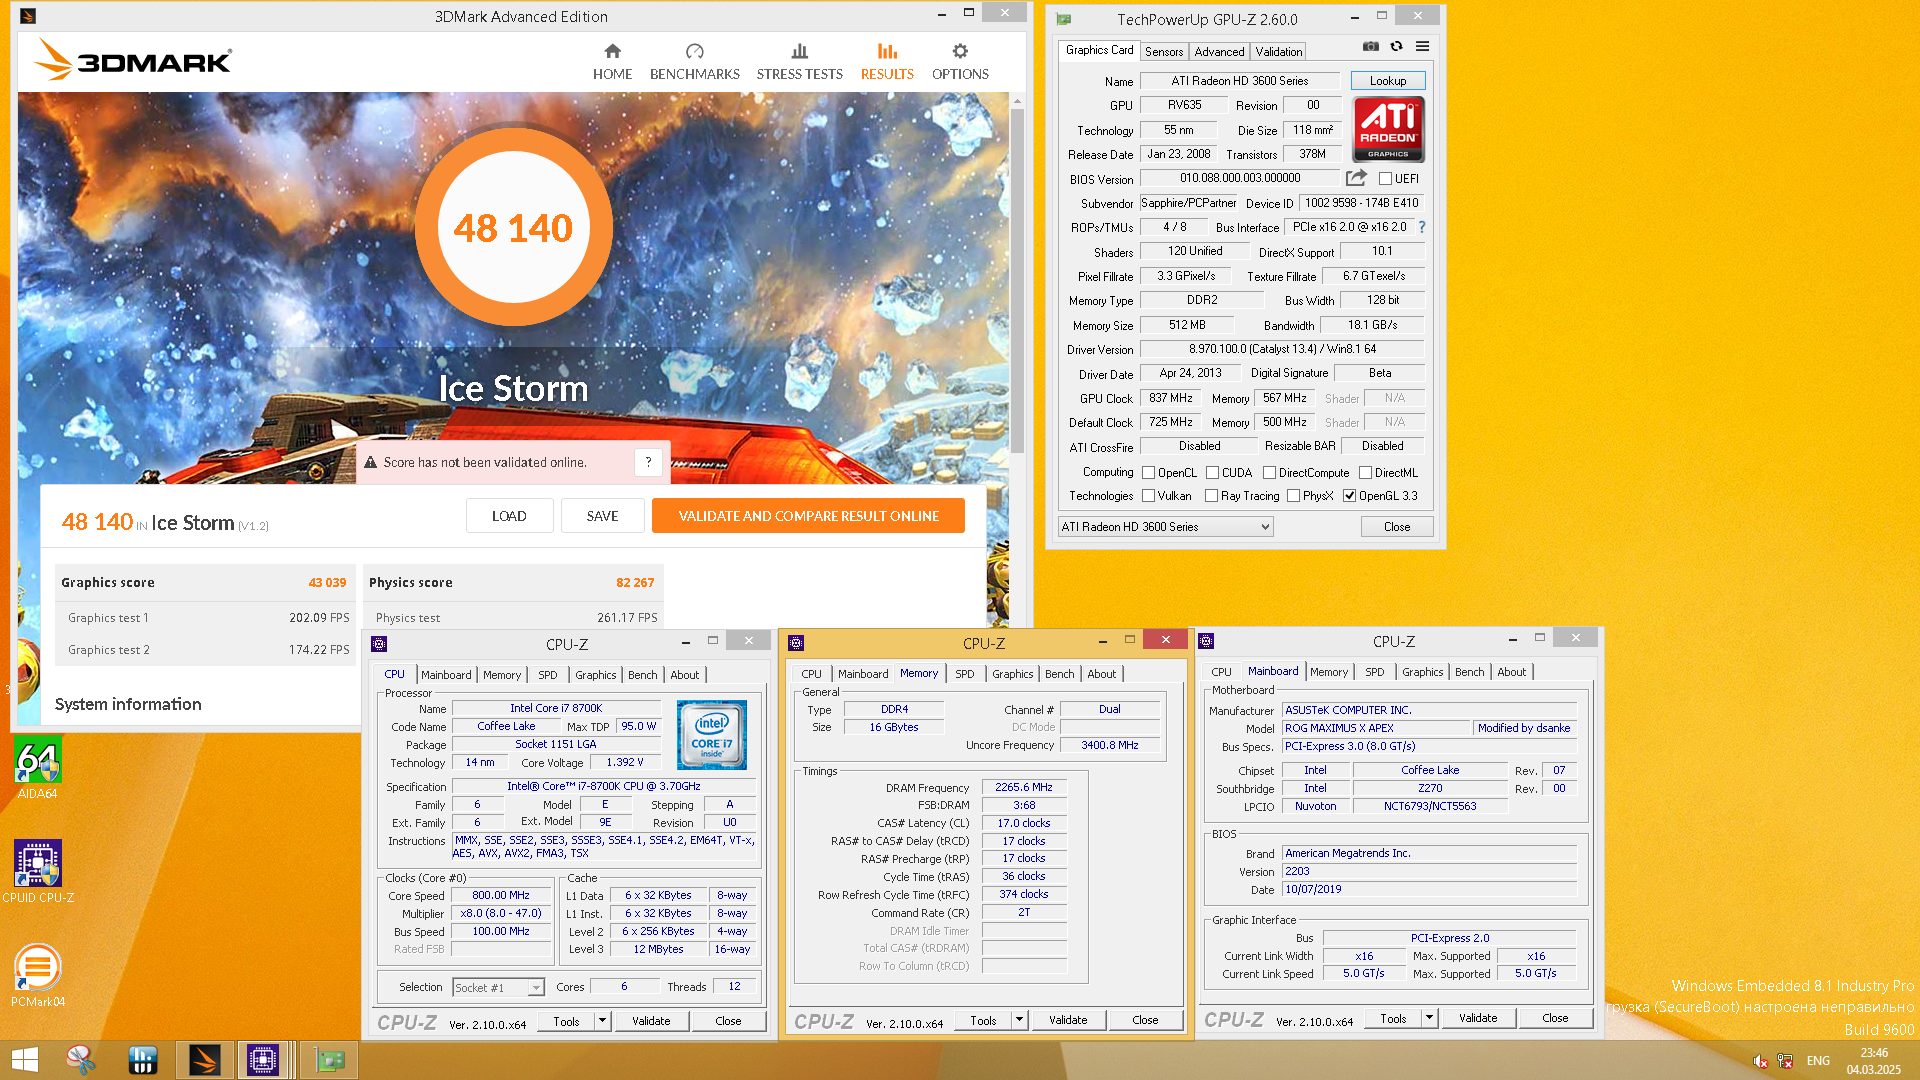Toggle the DirectCompute checkbox

pos(1269,473)
